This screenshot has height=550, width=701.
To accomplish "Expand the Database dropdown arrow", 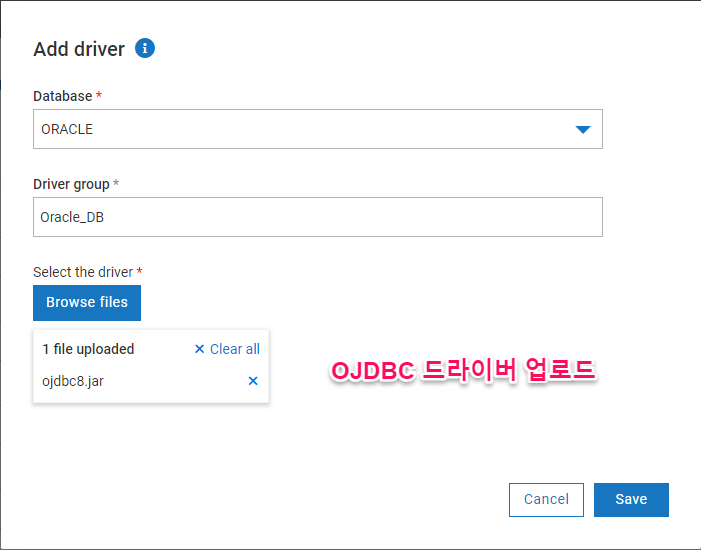I will [x=583, y=129].
